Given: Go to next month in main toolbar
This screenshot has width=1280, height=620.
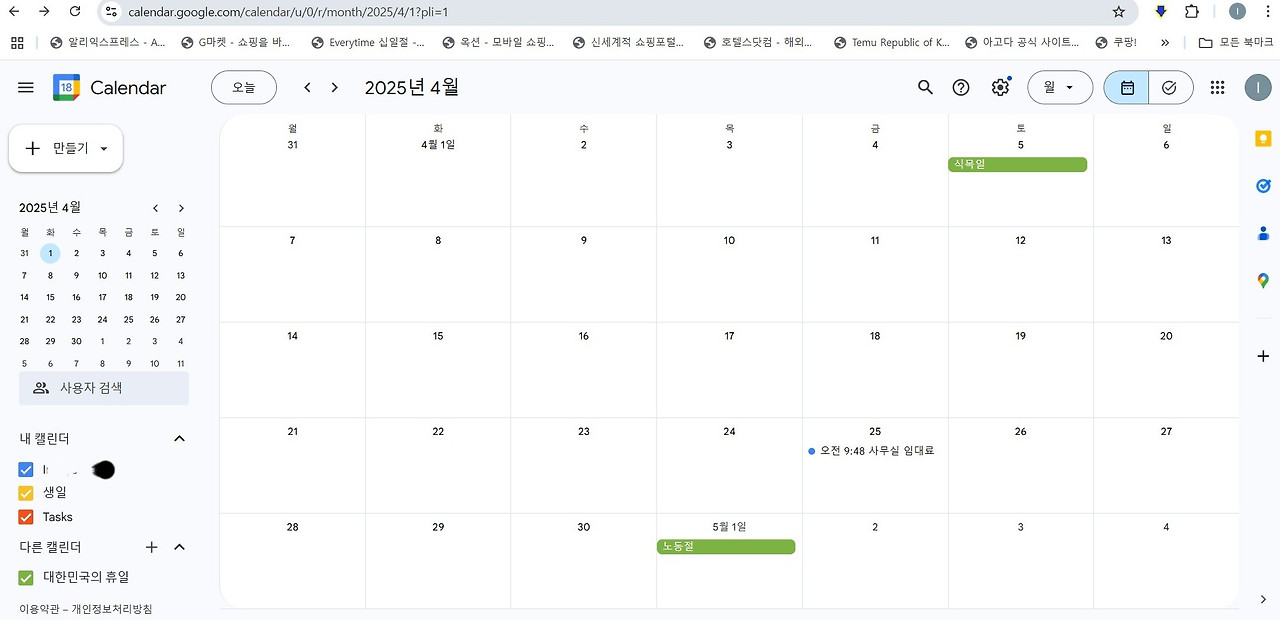Looking at the screenshot, I should [x=335, y=88].
